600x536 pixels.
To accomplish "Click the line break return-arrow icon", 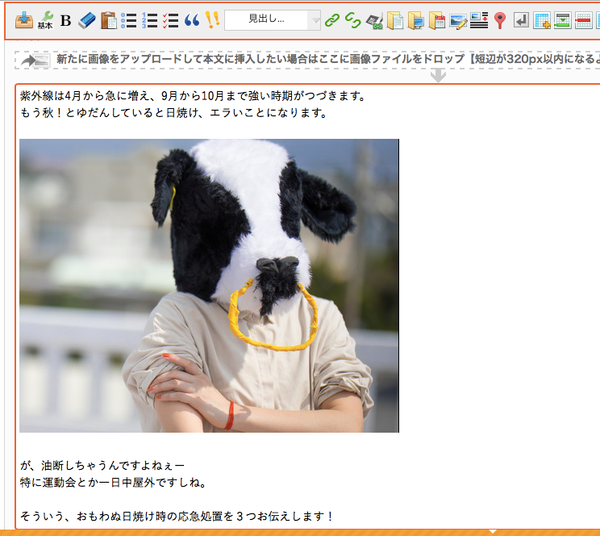I will pyautogui.click(x=521, y=20).
